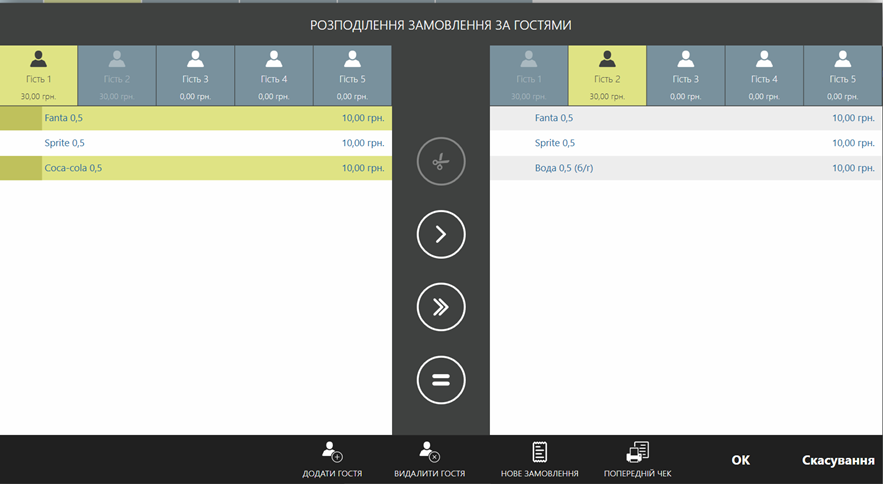Choose Гість 5 in right panel
Screen dimensions: 883x484
coord(842,75)
